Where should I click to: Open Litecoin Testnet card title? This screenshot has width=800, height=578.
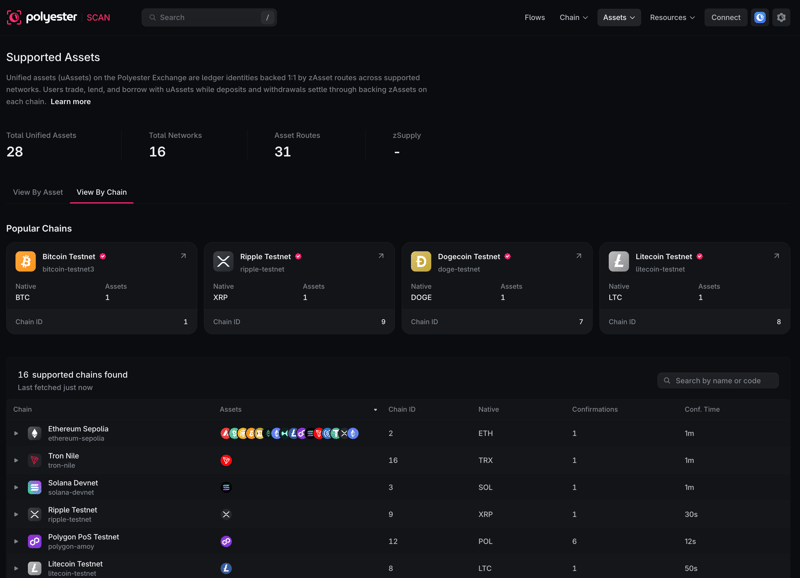point(664,257)
